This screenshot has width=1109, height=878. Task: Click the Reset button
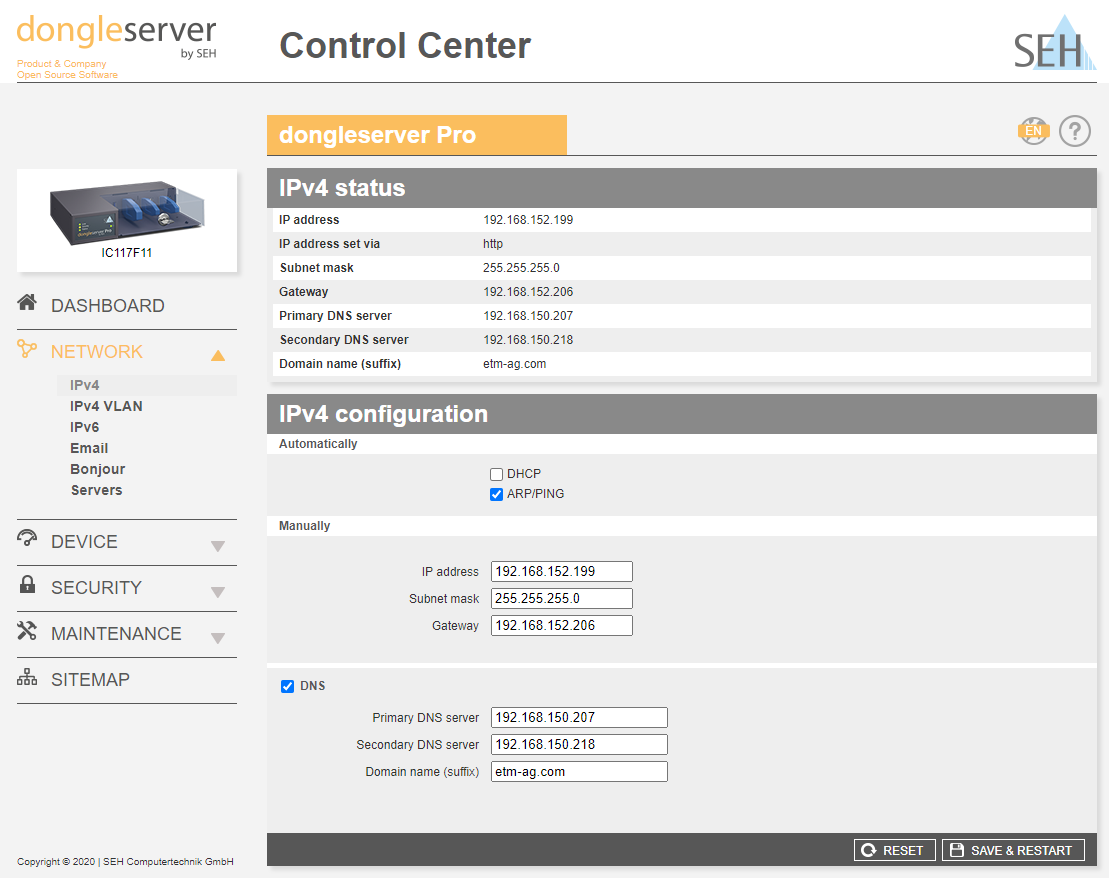895,850
